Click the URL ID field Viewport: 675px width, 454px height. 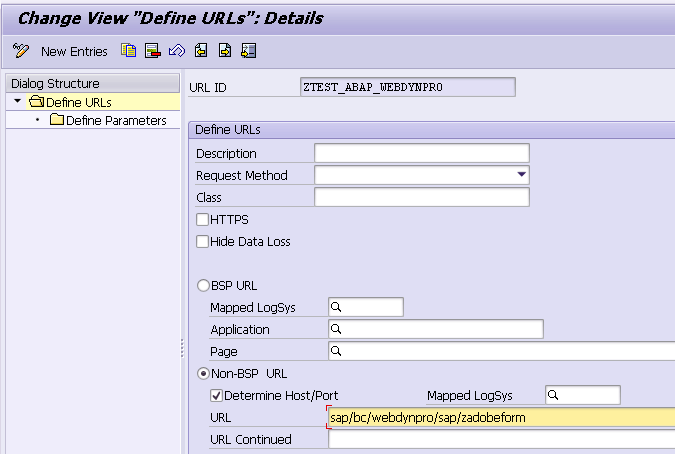point(407,87)
